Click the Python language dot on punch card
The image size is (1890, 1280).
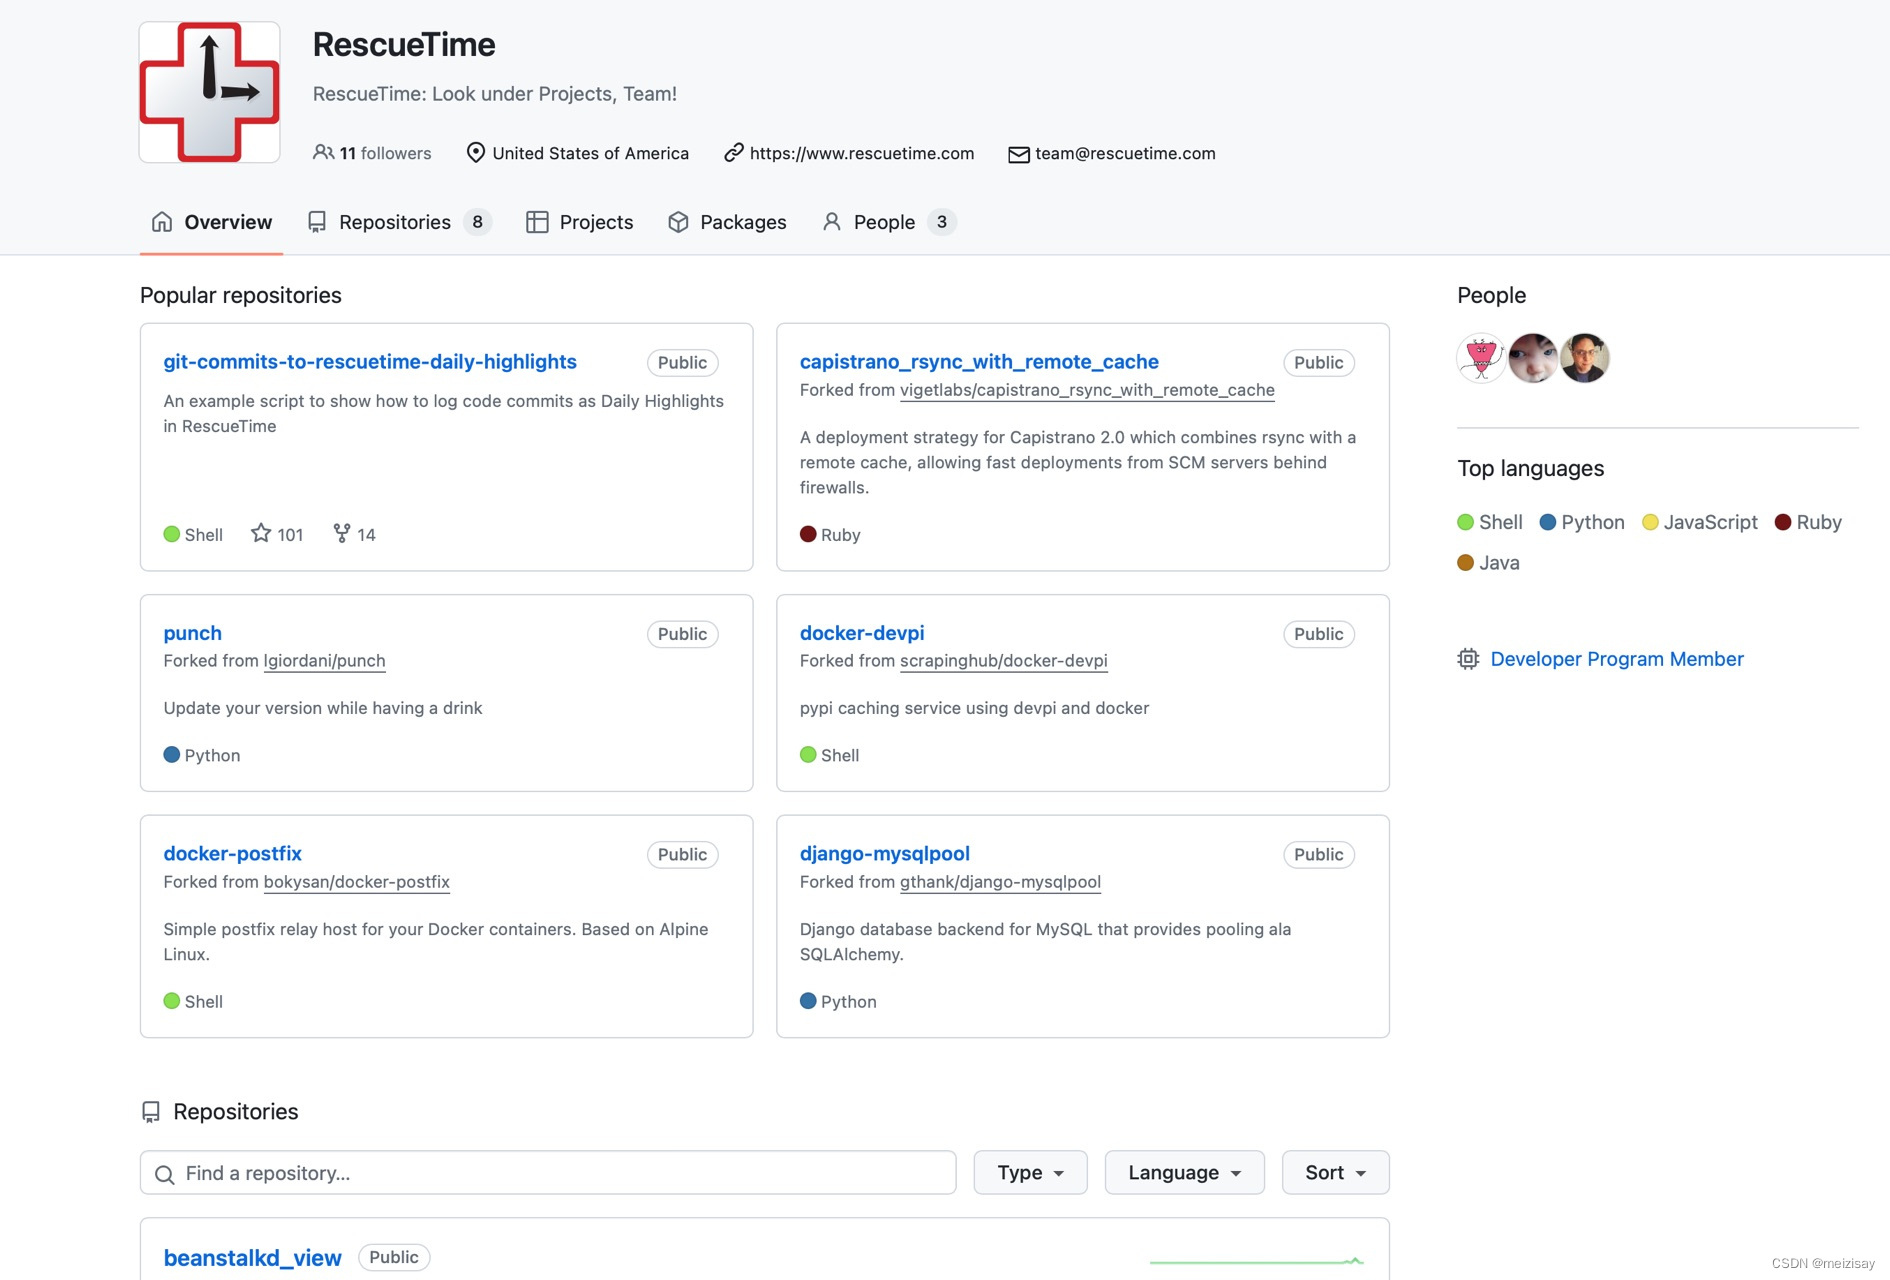coord(172,755)
